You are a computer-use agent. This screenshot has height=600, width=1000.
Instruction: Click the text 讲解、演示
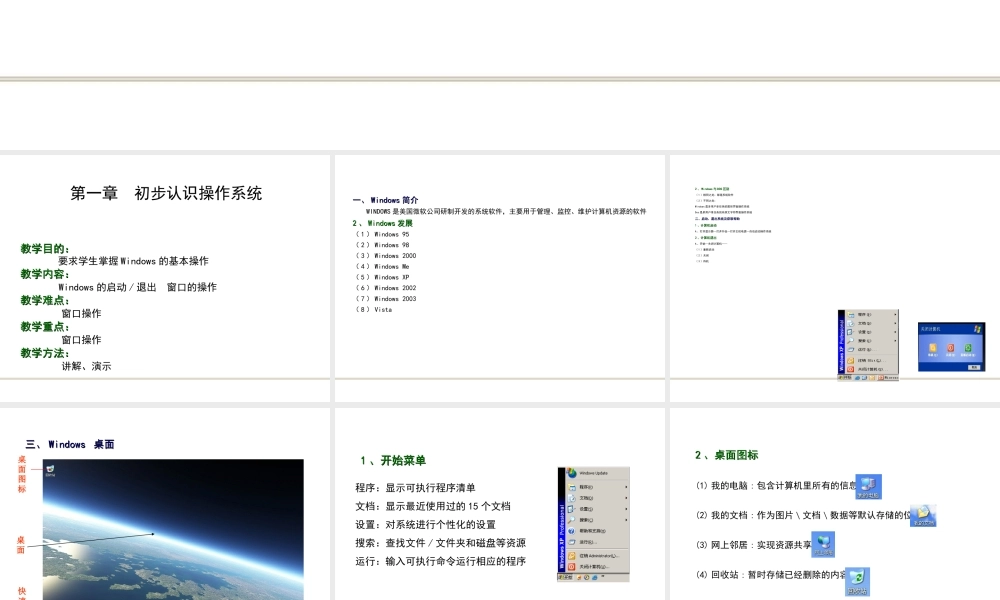tap(86, 366)
